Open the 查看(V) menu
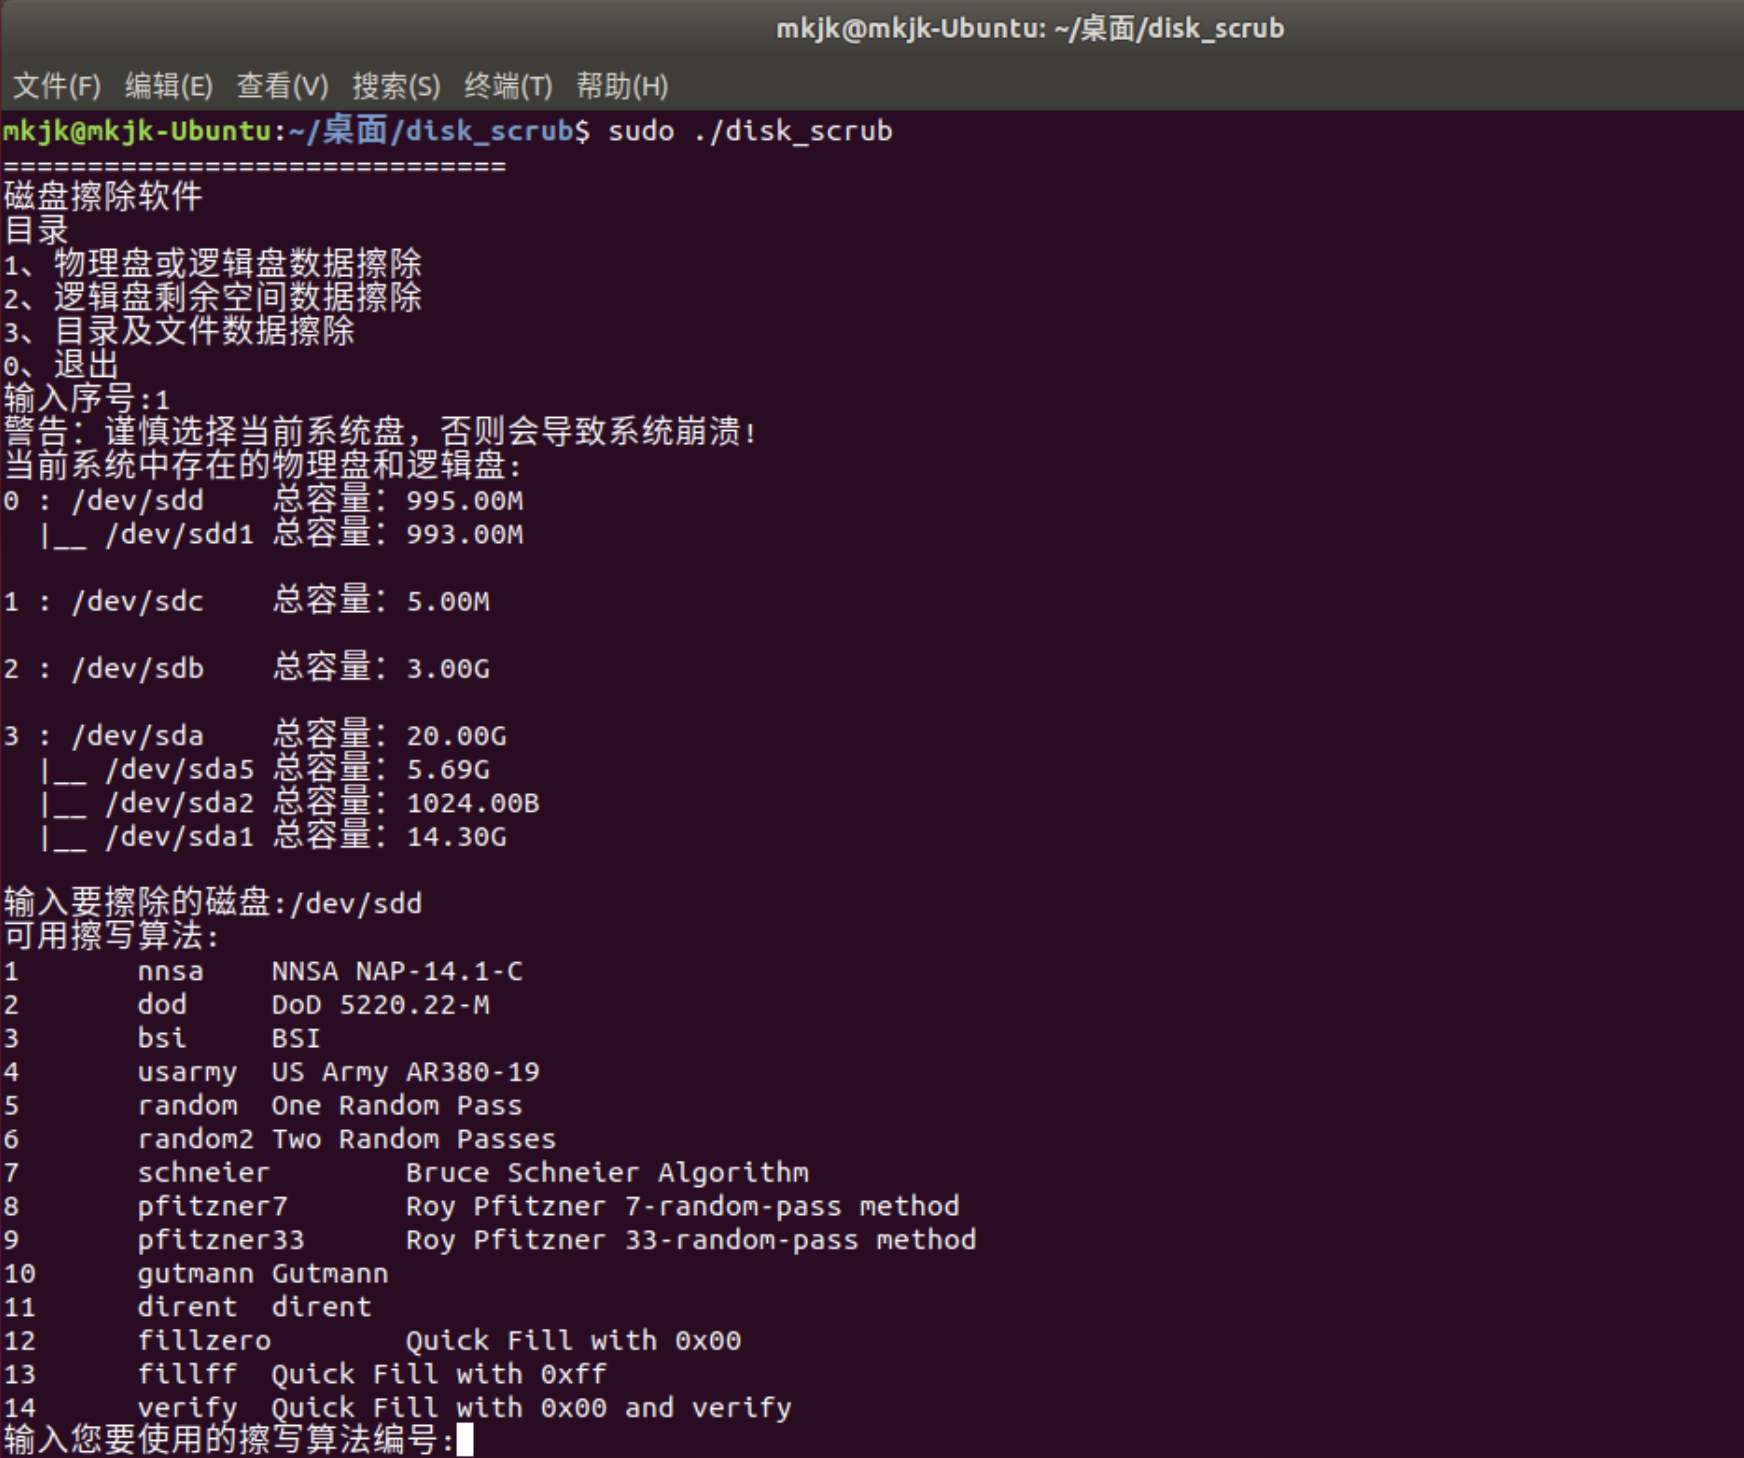 coord(282,86)
